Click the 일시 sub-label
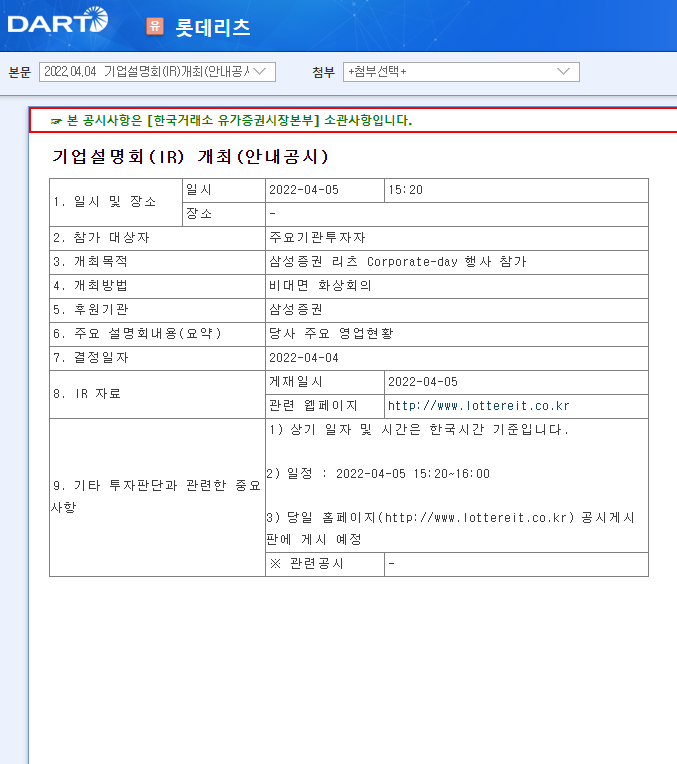Screen dimensions: 677x764 tap(199, 190)
